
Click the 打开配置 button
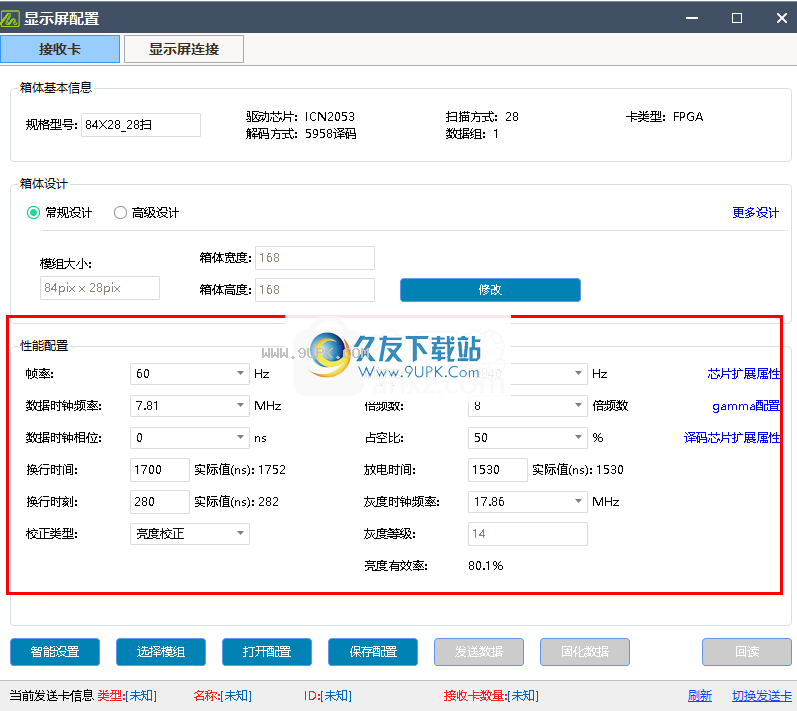(267, 652)
